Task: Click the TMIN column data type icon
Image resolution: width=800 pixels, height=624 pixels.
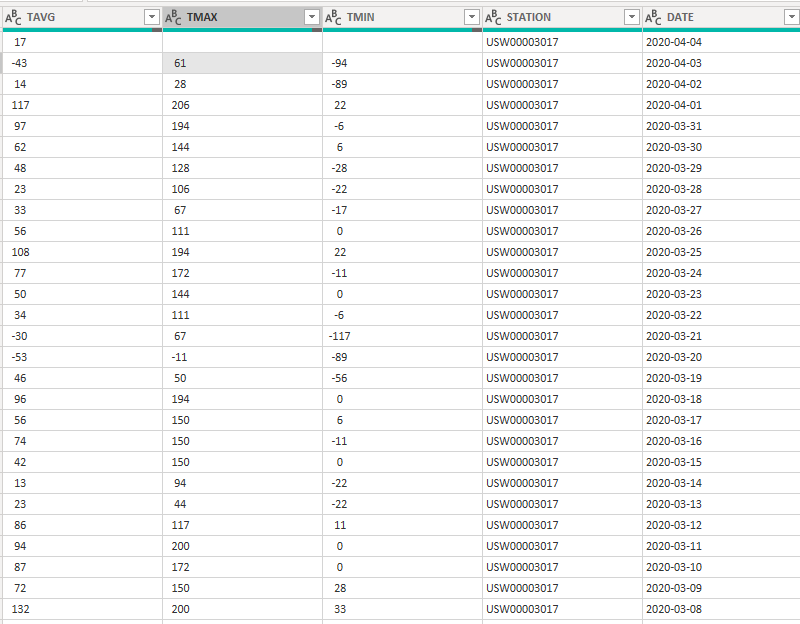Action: [x=333, y=17]
